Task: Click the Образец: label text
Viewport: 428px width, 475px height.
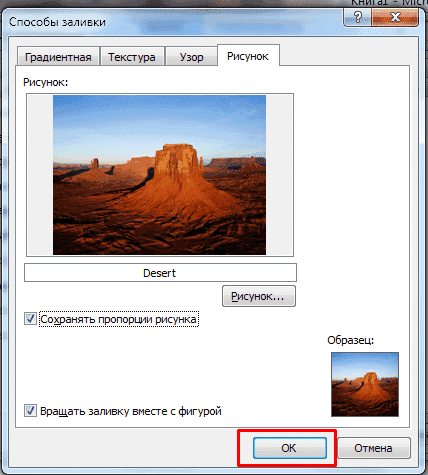Action: point(351,340)
